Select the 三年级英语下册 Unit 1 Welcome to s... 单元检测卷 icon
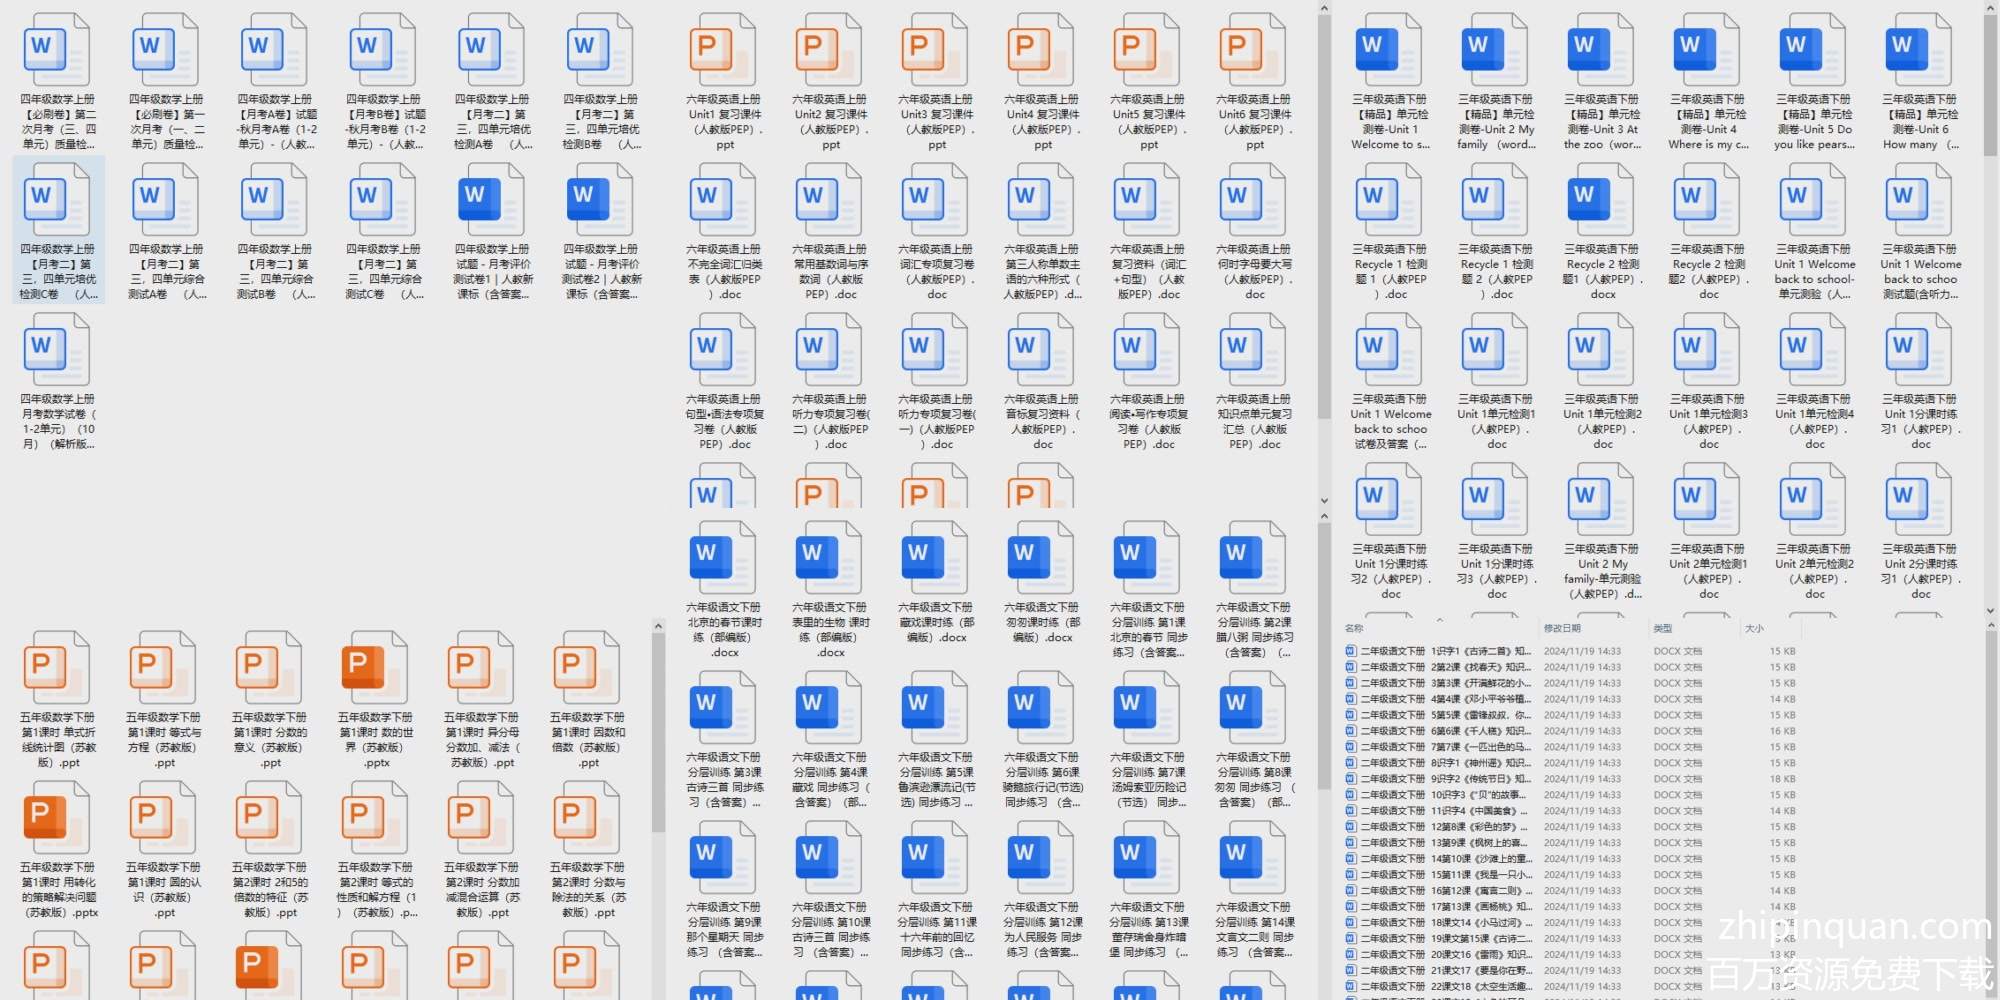2000x1000 pixels. [x=1390, y=50]
